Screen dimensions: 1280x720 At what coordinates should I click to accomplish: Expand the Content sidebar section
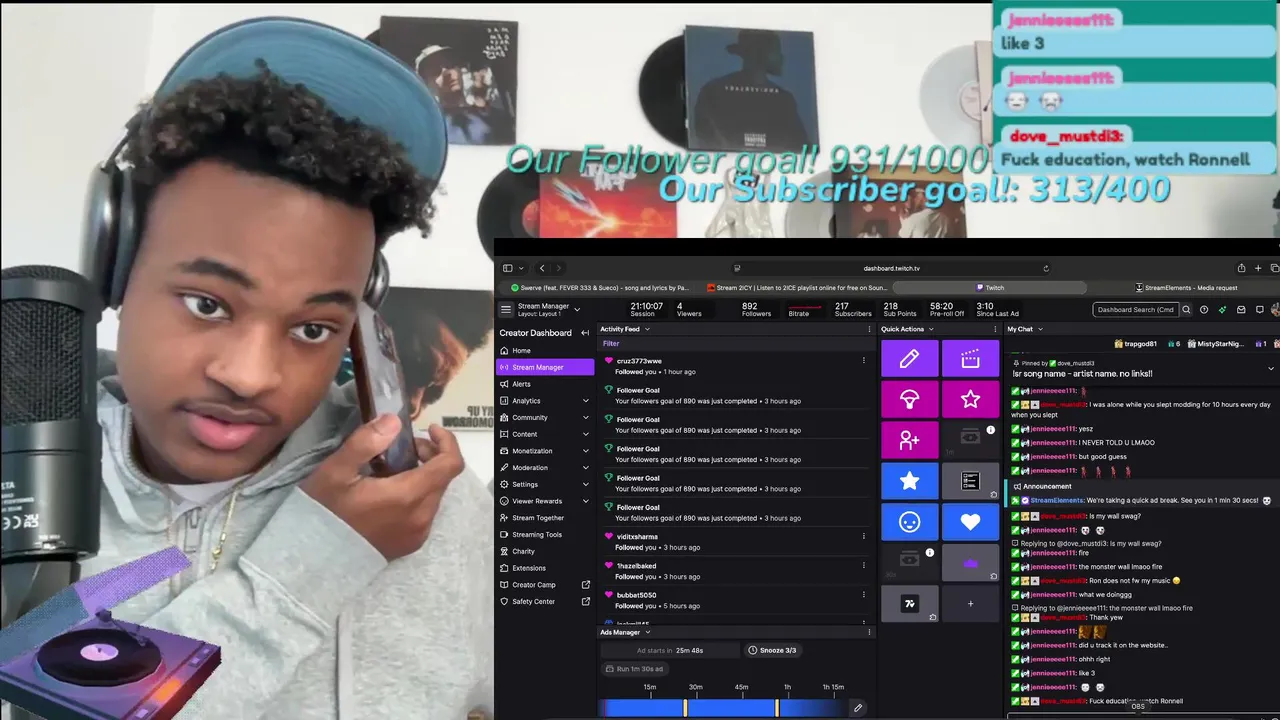point(585,434)
